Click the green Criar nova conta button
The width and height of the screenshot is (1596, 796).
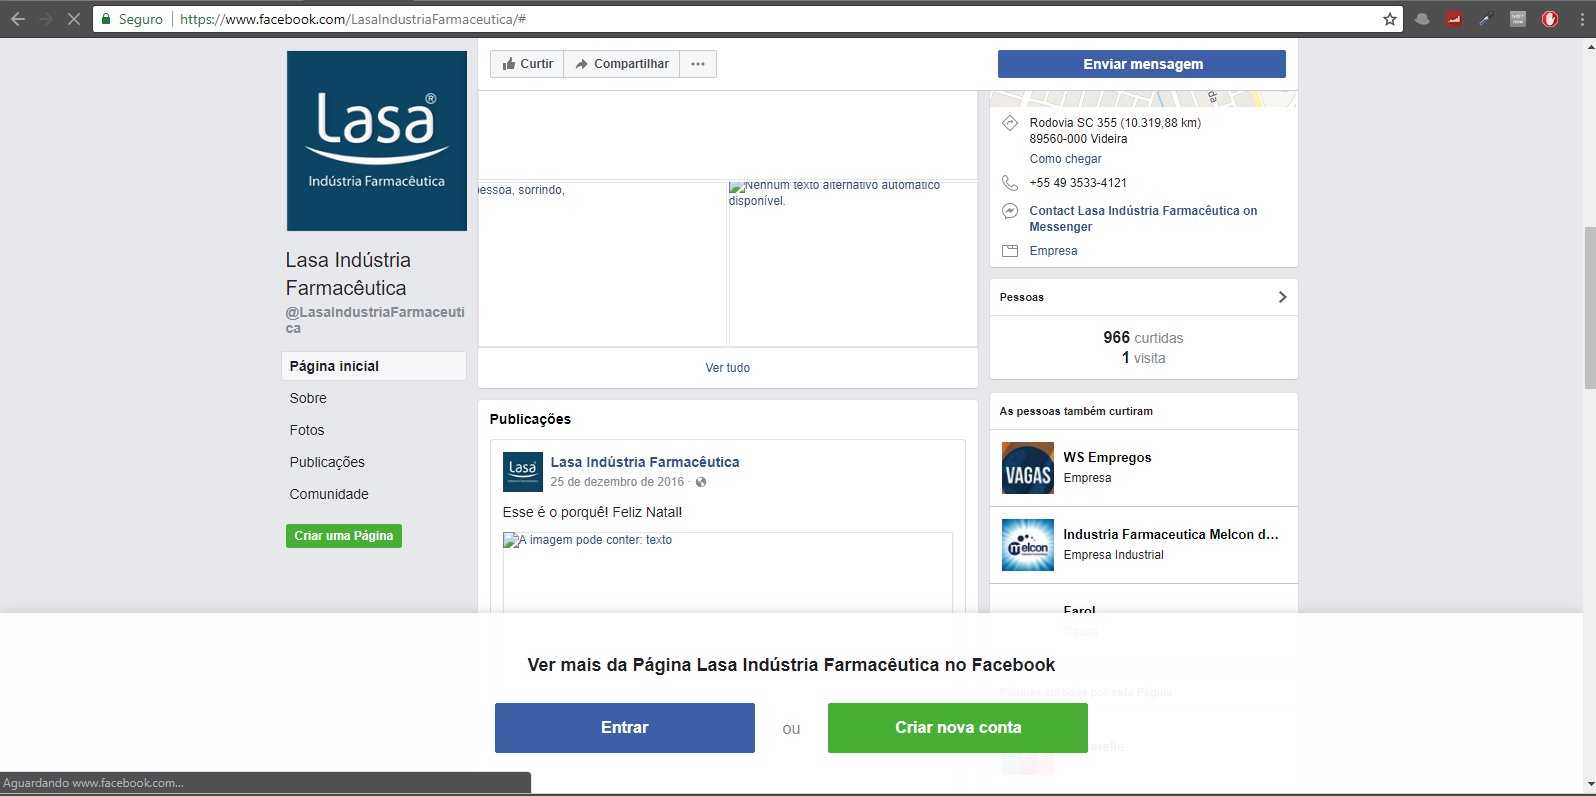[x=958, y=728]
